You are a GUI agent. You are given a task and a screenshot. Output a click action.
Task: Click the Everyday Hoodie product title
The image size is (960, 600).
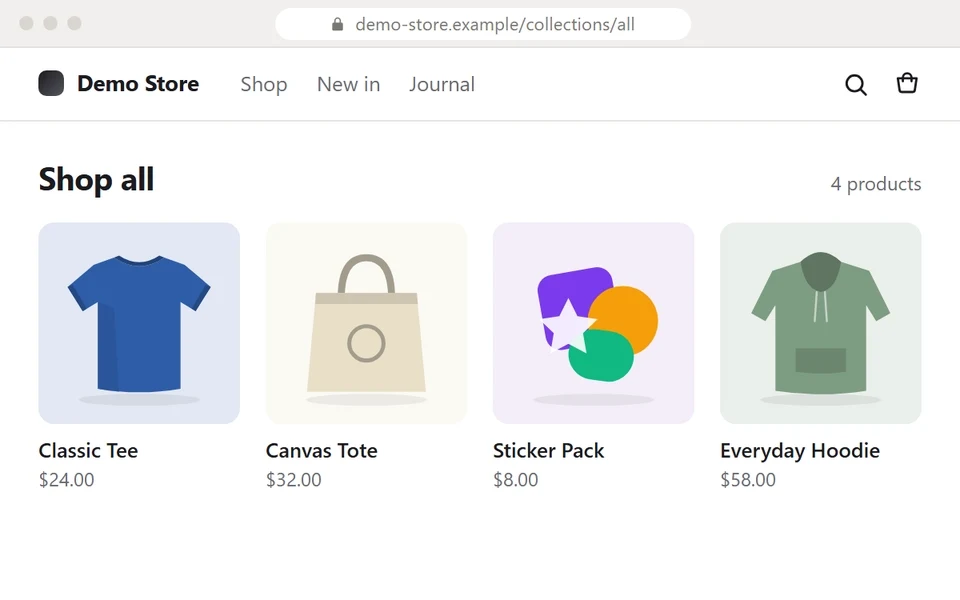800,451
